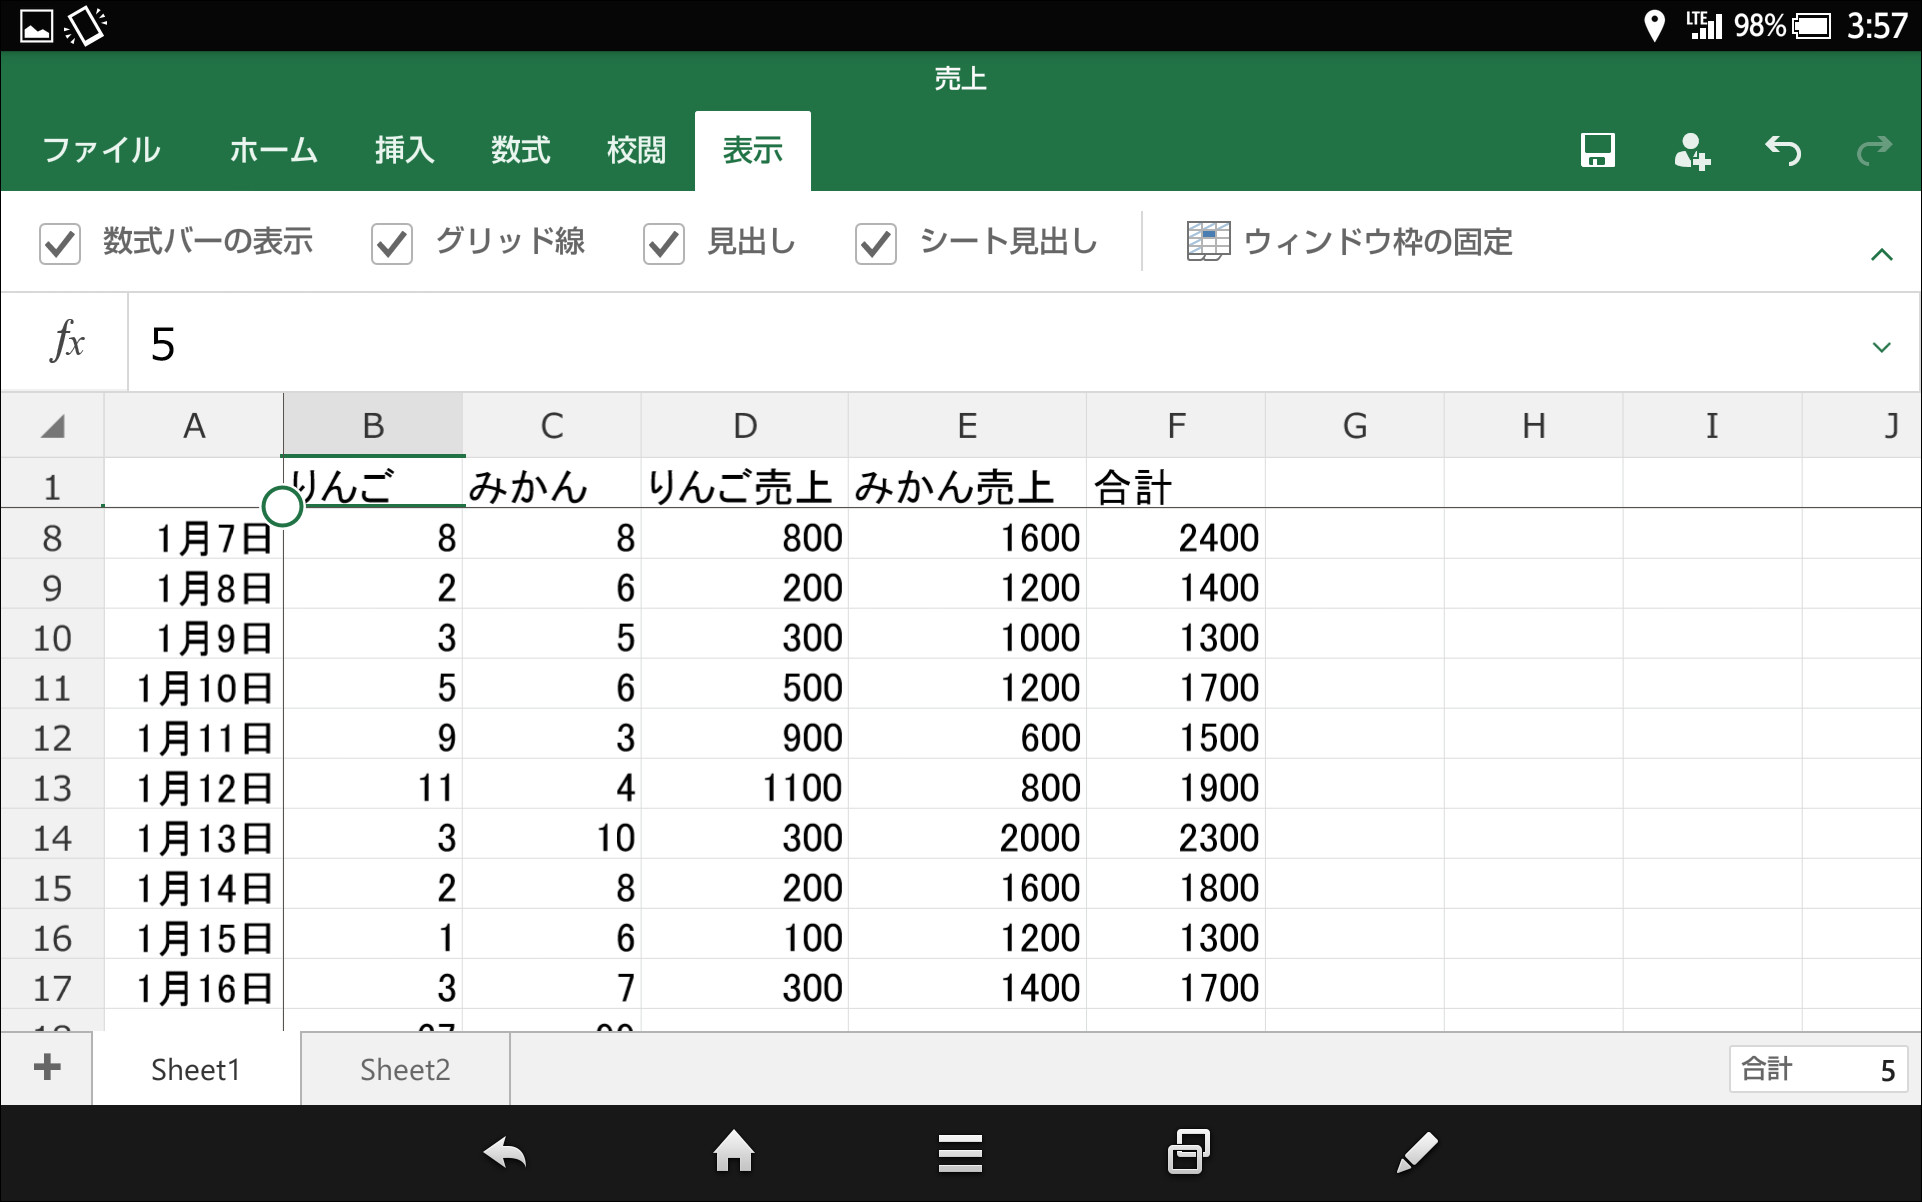This screenshot has height=1202, width=1922.
Task: Expand the formula bar dropdown arrow
Action: pos(1884,346)
